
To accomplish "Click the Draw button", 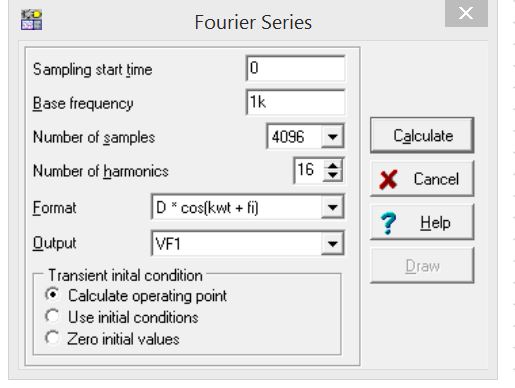I will tap(422, 266).
